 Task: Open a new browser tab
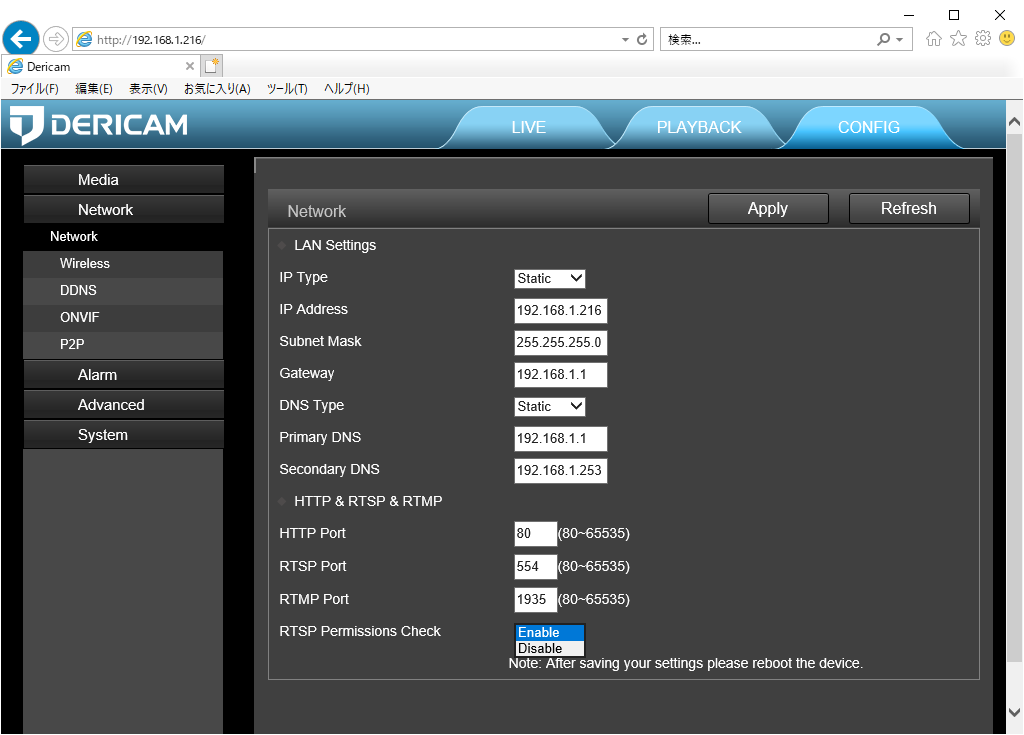[x=212, y=66]
